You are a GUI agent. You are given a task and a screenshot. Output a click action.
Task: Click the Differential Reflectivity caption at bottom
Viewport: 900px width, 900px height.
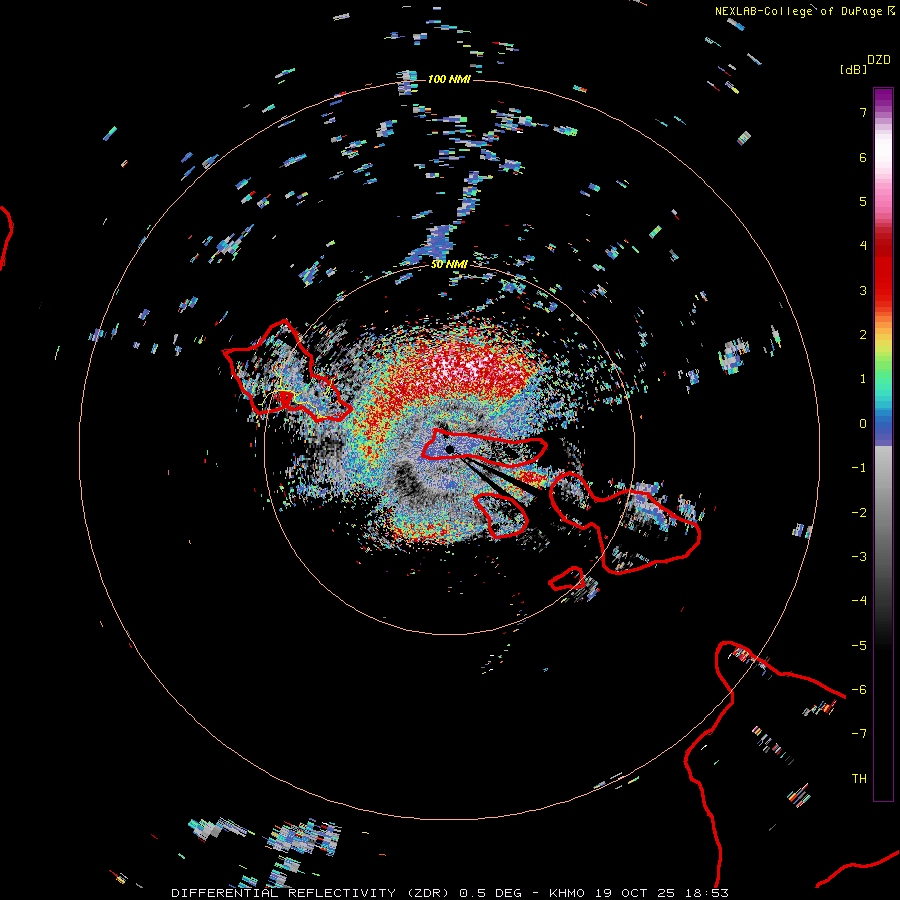(x=450, y=893)
